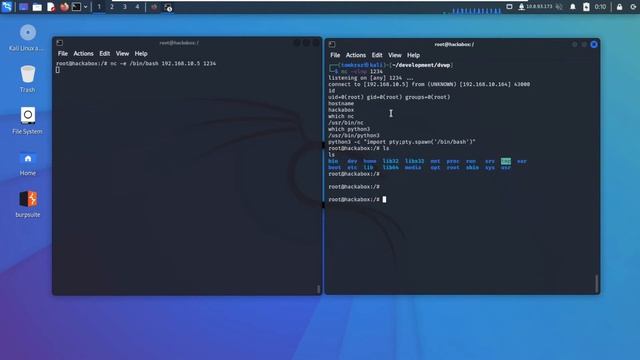The image size is (640, 360).
Task: Click the 'home' directory in ls output
Action: pyautogui.click(x=370, y=161)
